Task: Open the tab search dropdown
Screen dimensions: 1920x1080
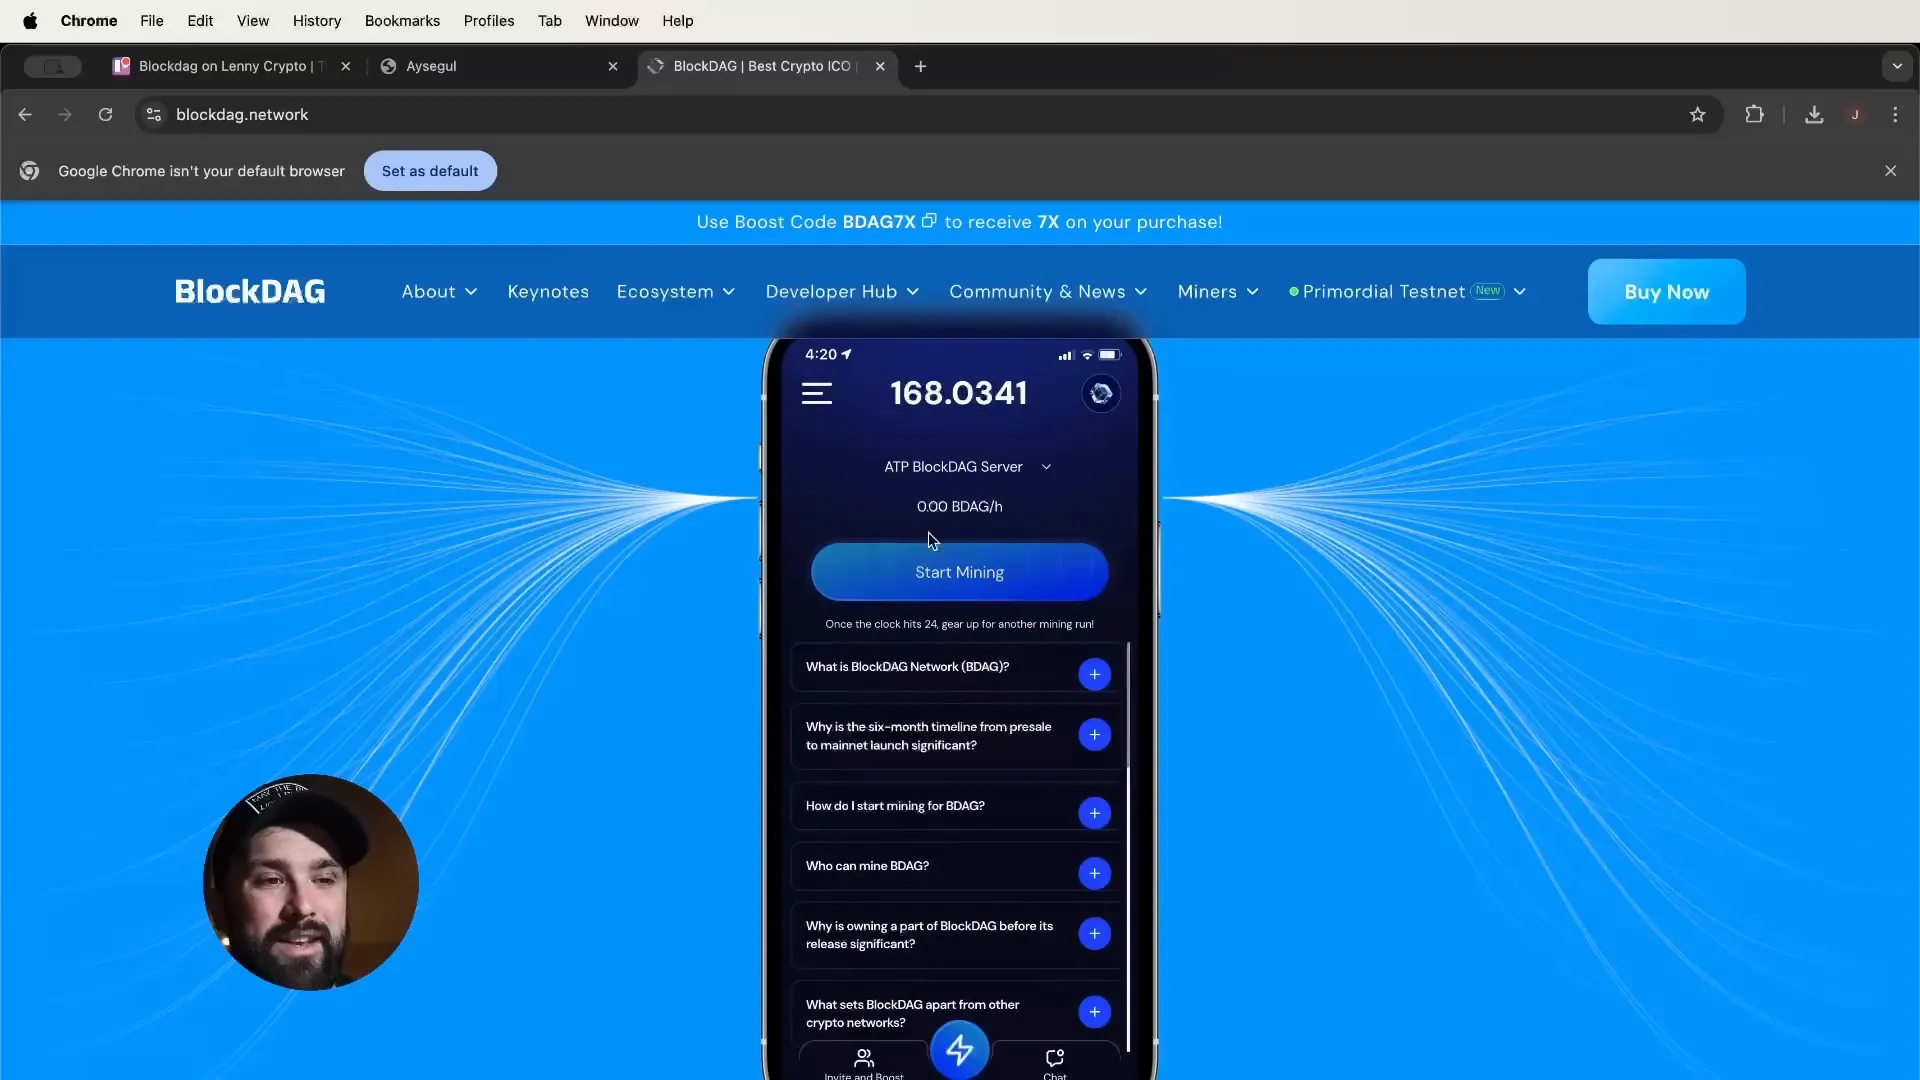Action: click(x=1897, y=66)
